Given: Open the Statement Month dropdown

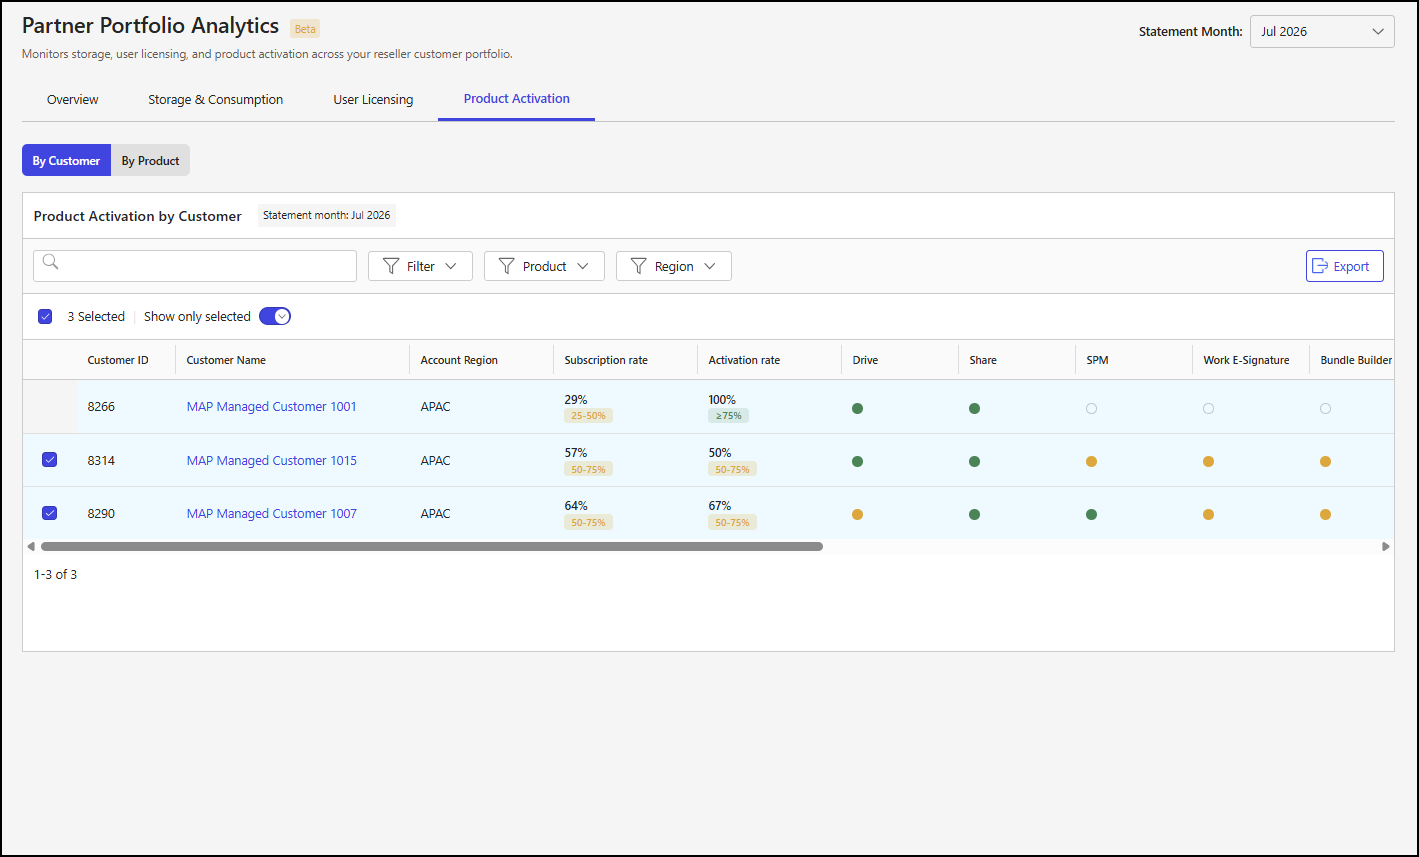Looking at the screenshot, I should point(1322,31).
